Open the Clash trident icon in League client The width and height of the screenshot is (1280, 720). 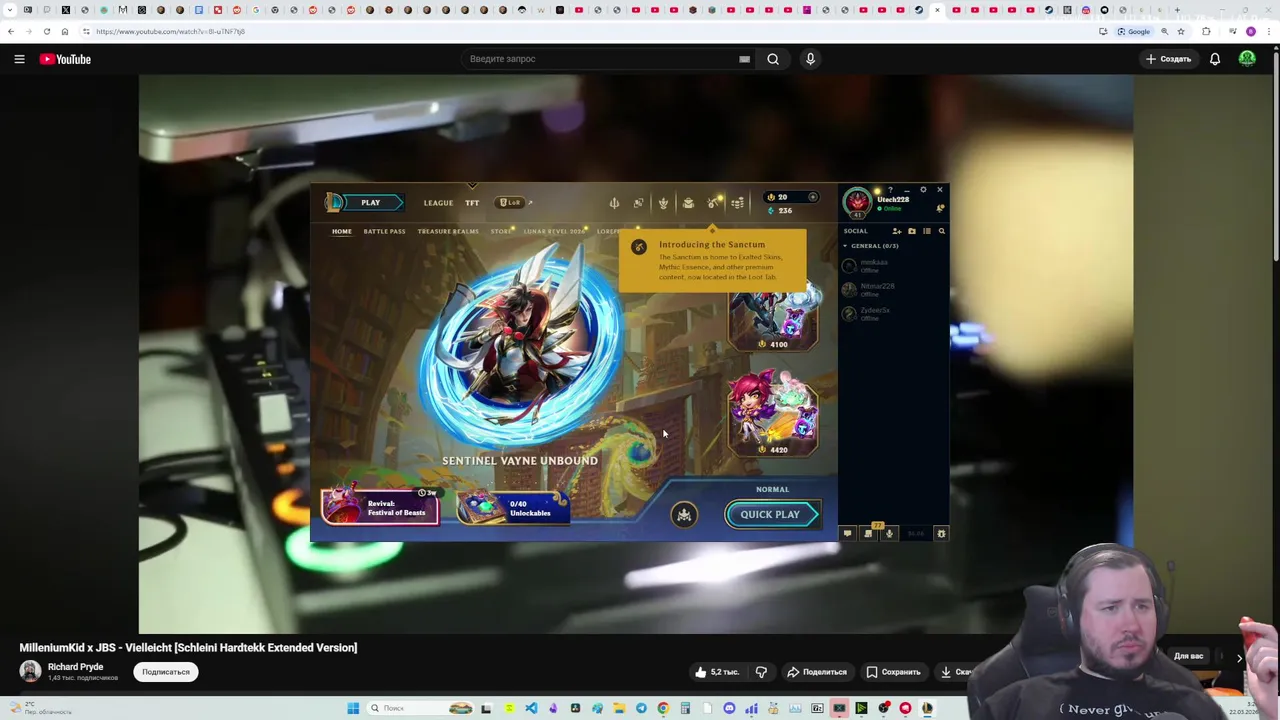click(x=614, y=203)
